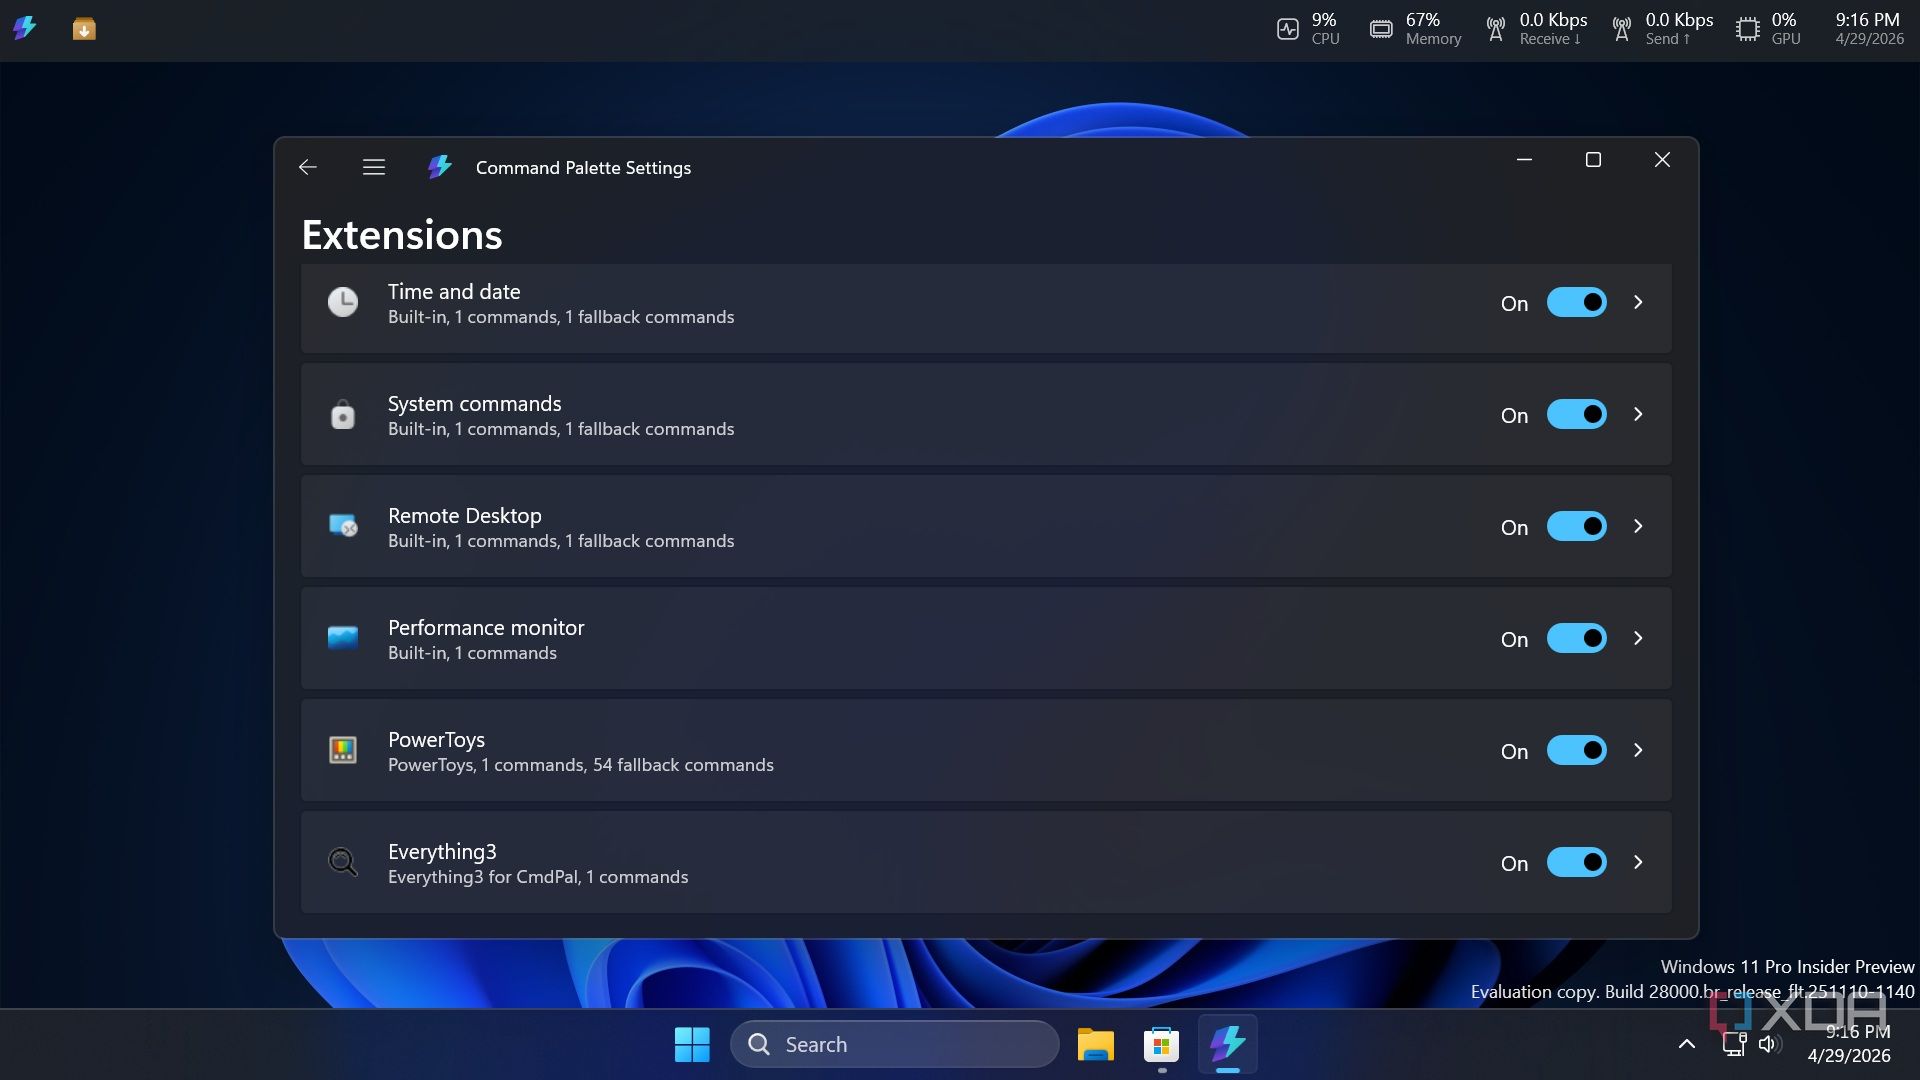
Task: Maximize the Command Palette Settings window
Action: coord(1594,160)
